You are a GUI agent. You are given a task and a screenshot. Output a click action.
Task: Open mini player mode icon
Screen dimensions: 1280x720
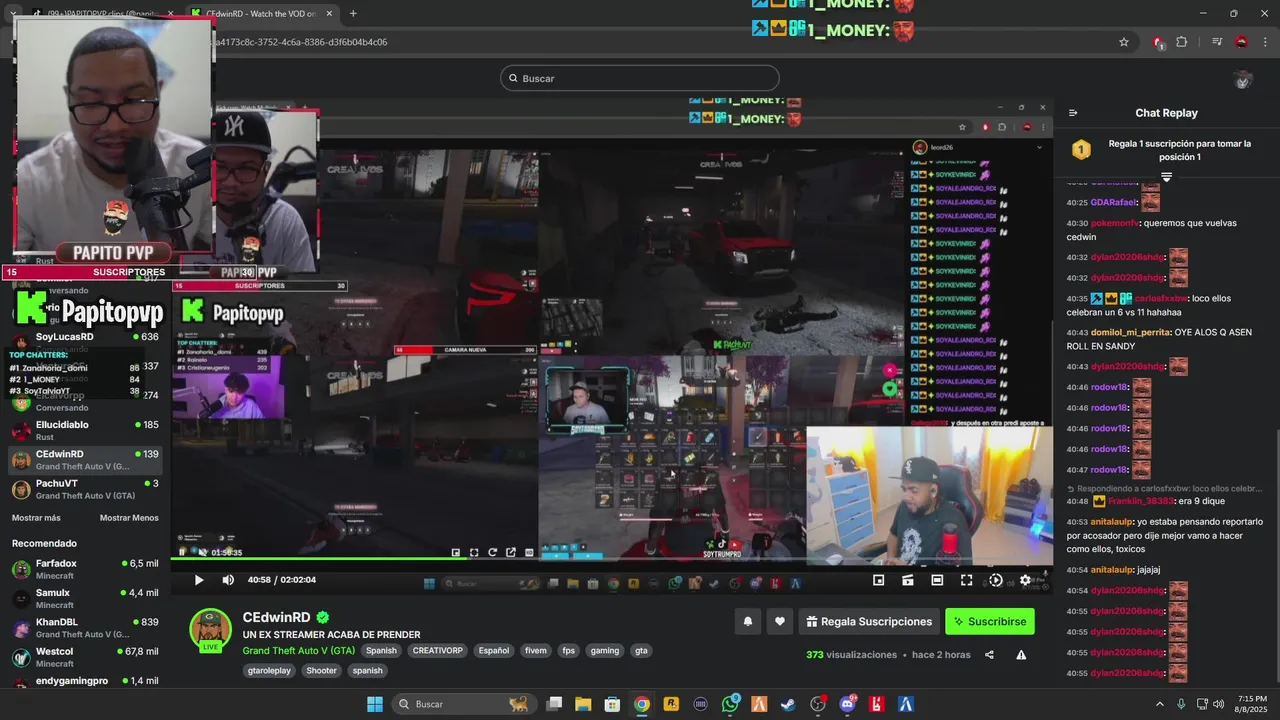pyautogui.click(x=878, y=580)
